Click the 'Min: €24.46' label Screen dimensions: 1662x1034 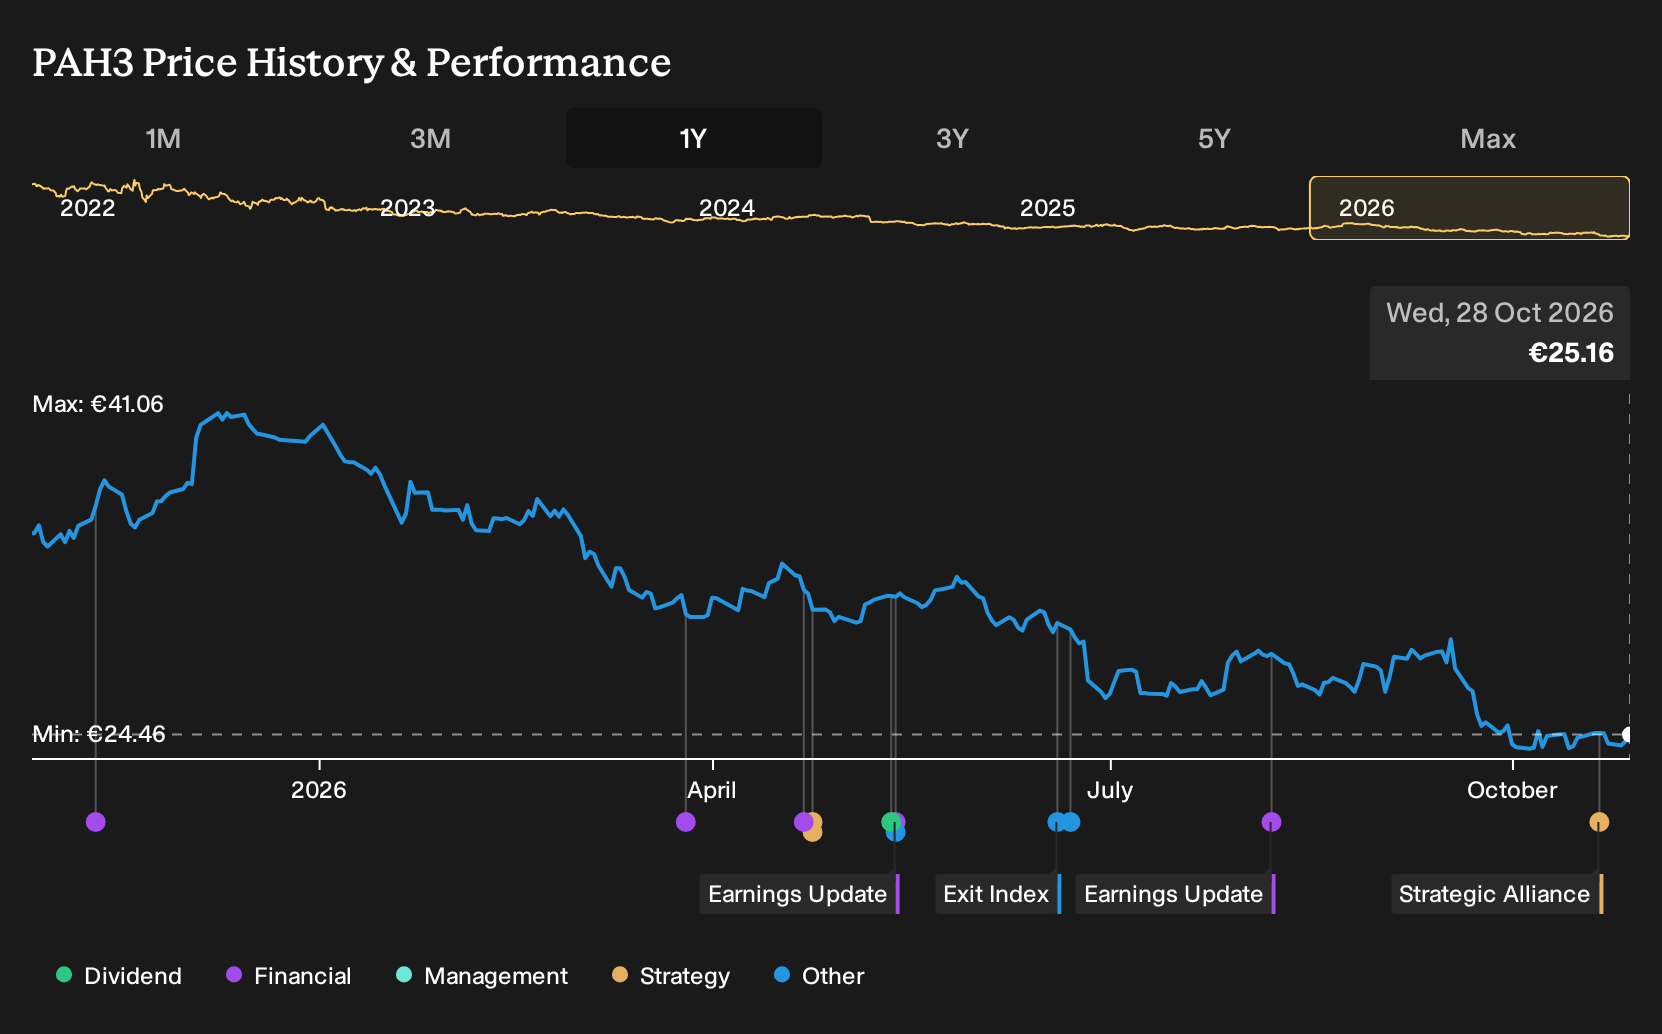99,734
